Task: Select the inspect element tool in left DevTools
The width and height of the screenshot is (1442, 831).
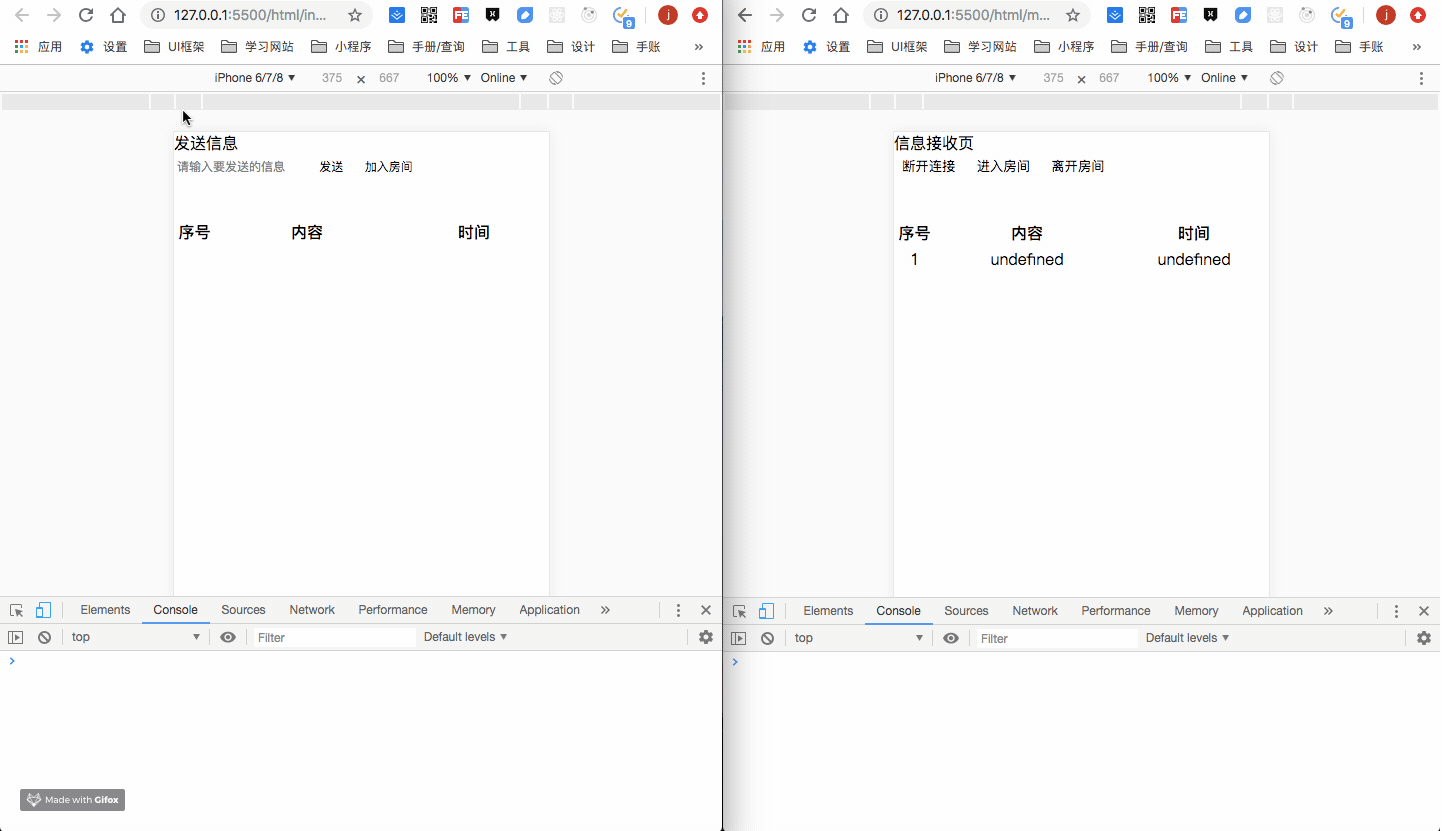Action: coord(16,609)
